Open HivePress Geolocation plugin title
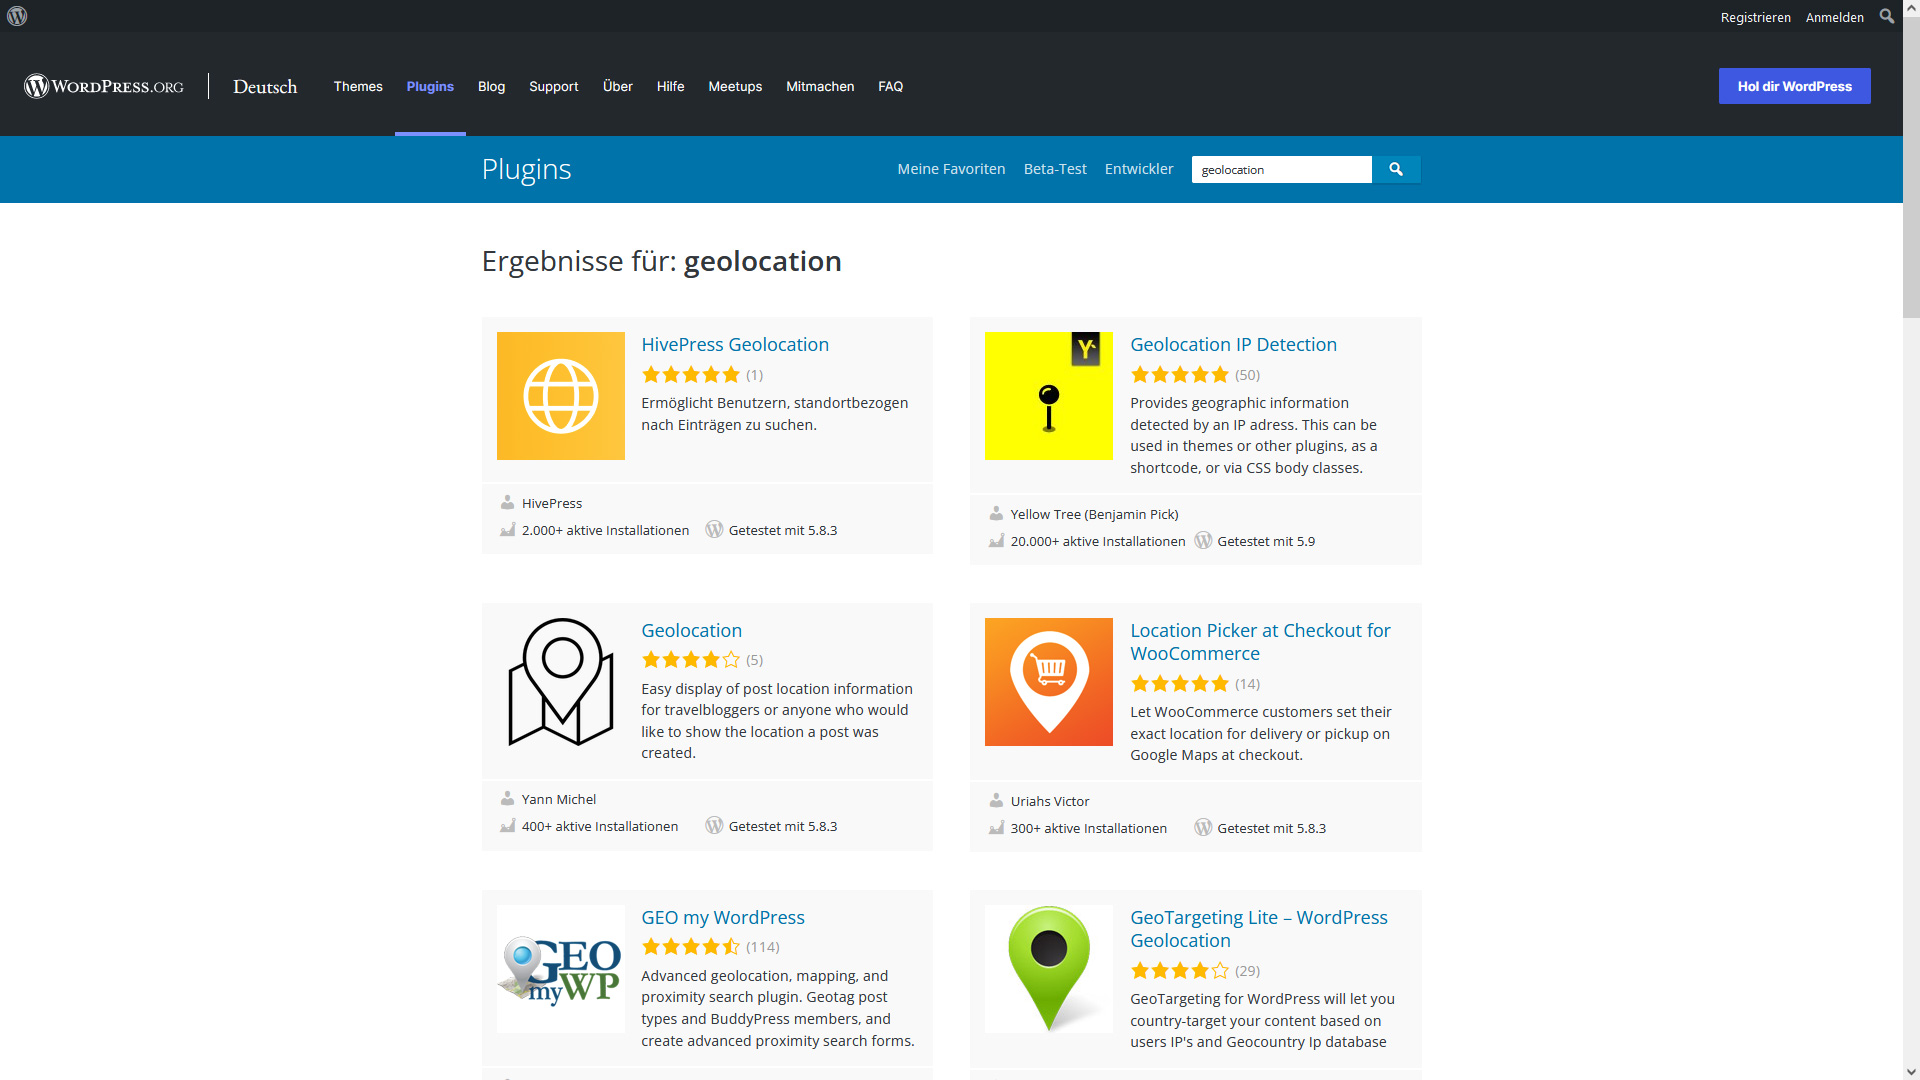 pyautogui.click(x=735, y=344)
